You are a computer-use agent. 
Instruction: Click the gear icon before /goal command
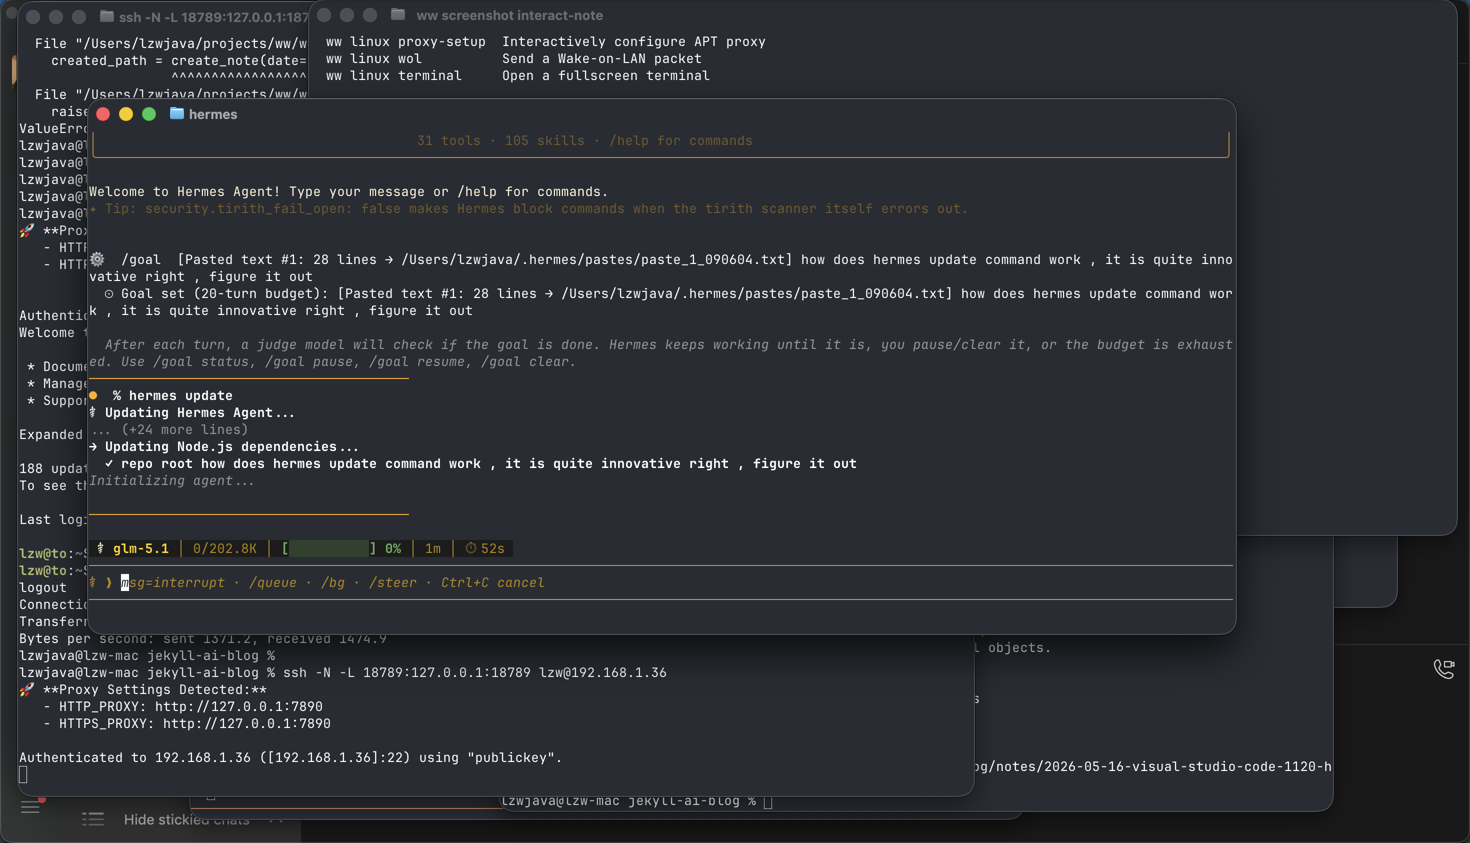97,259
